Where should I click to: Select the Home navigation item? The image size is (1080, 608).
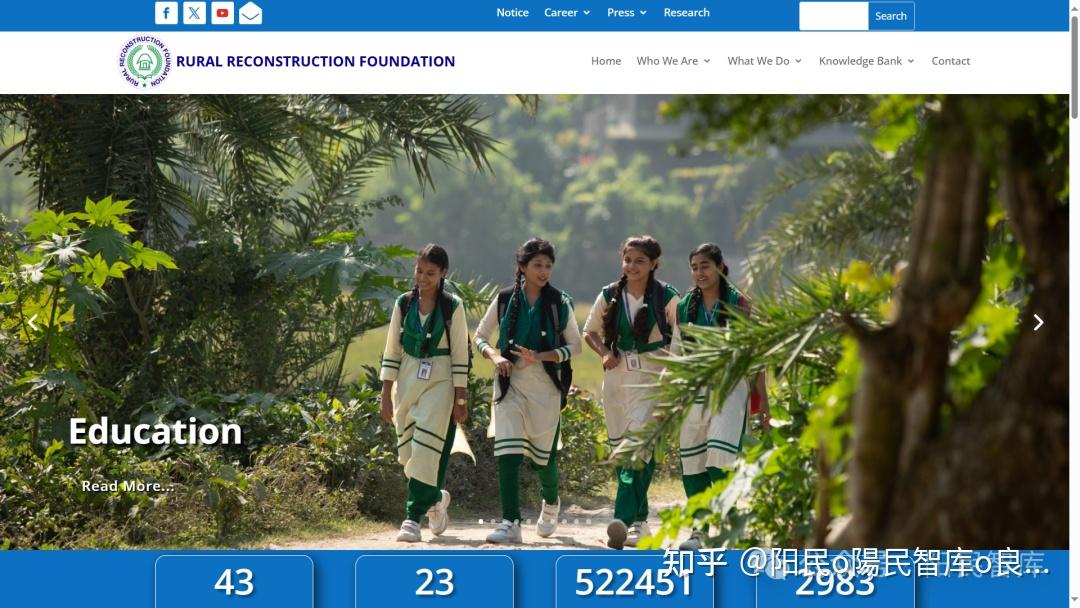[x=605, y=61]
